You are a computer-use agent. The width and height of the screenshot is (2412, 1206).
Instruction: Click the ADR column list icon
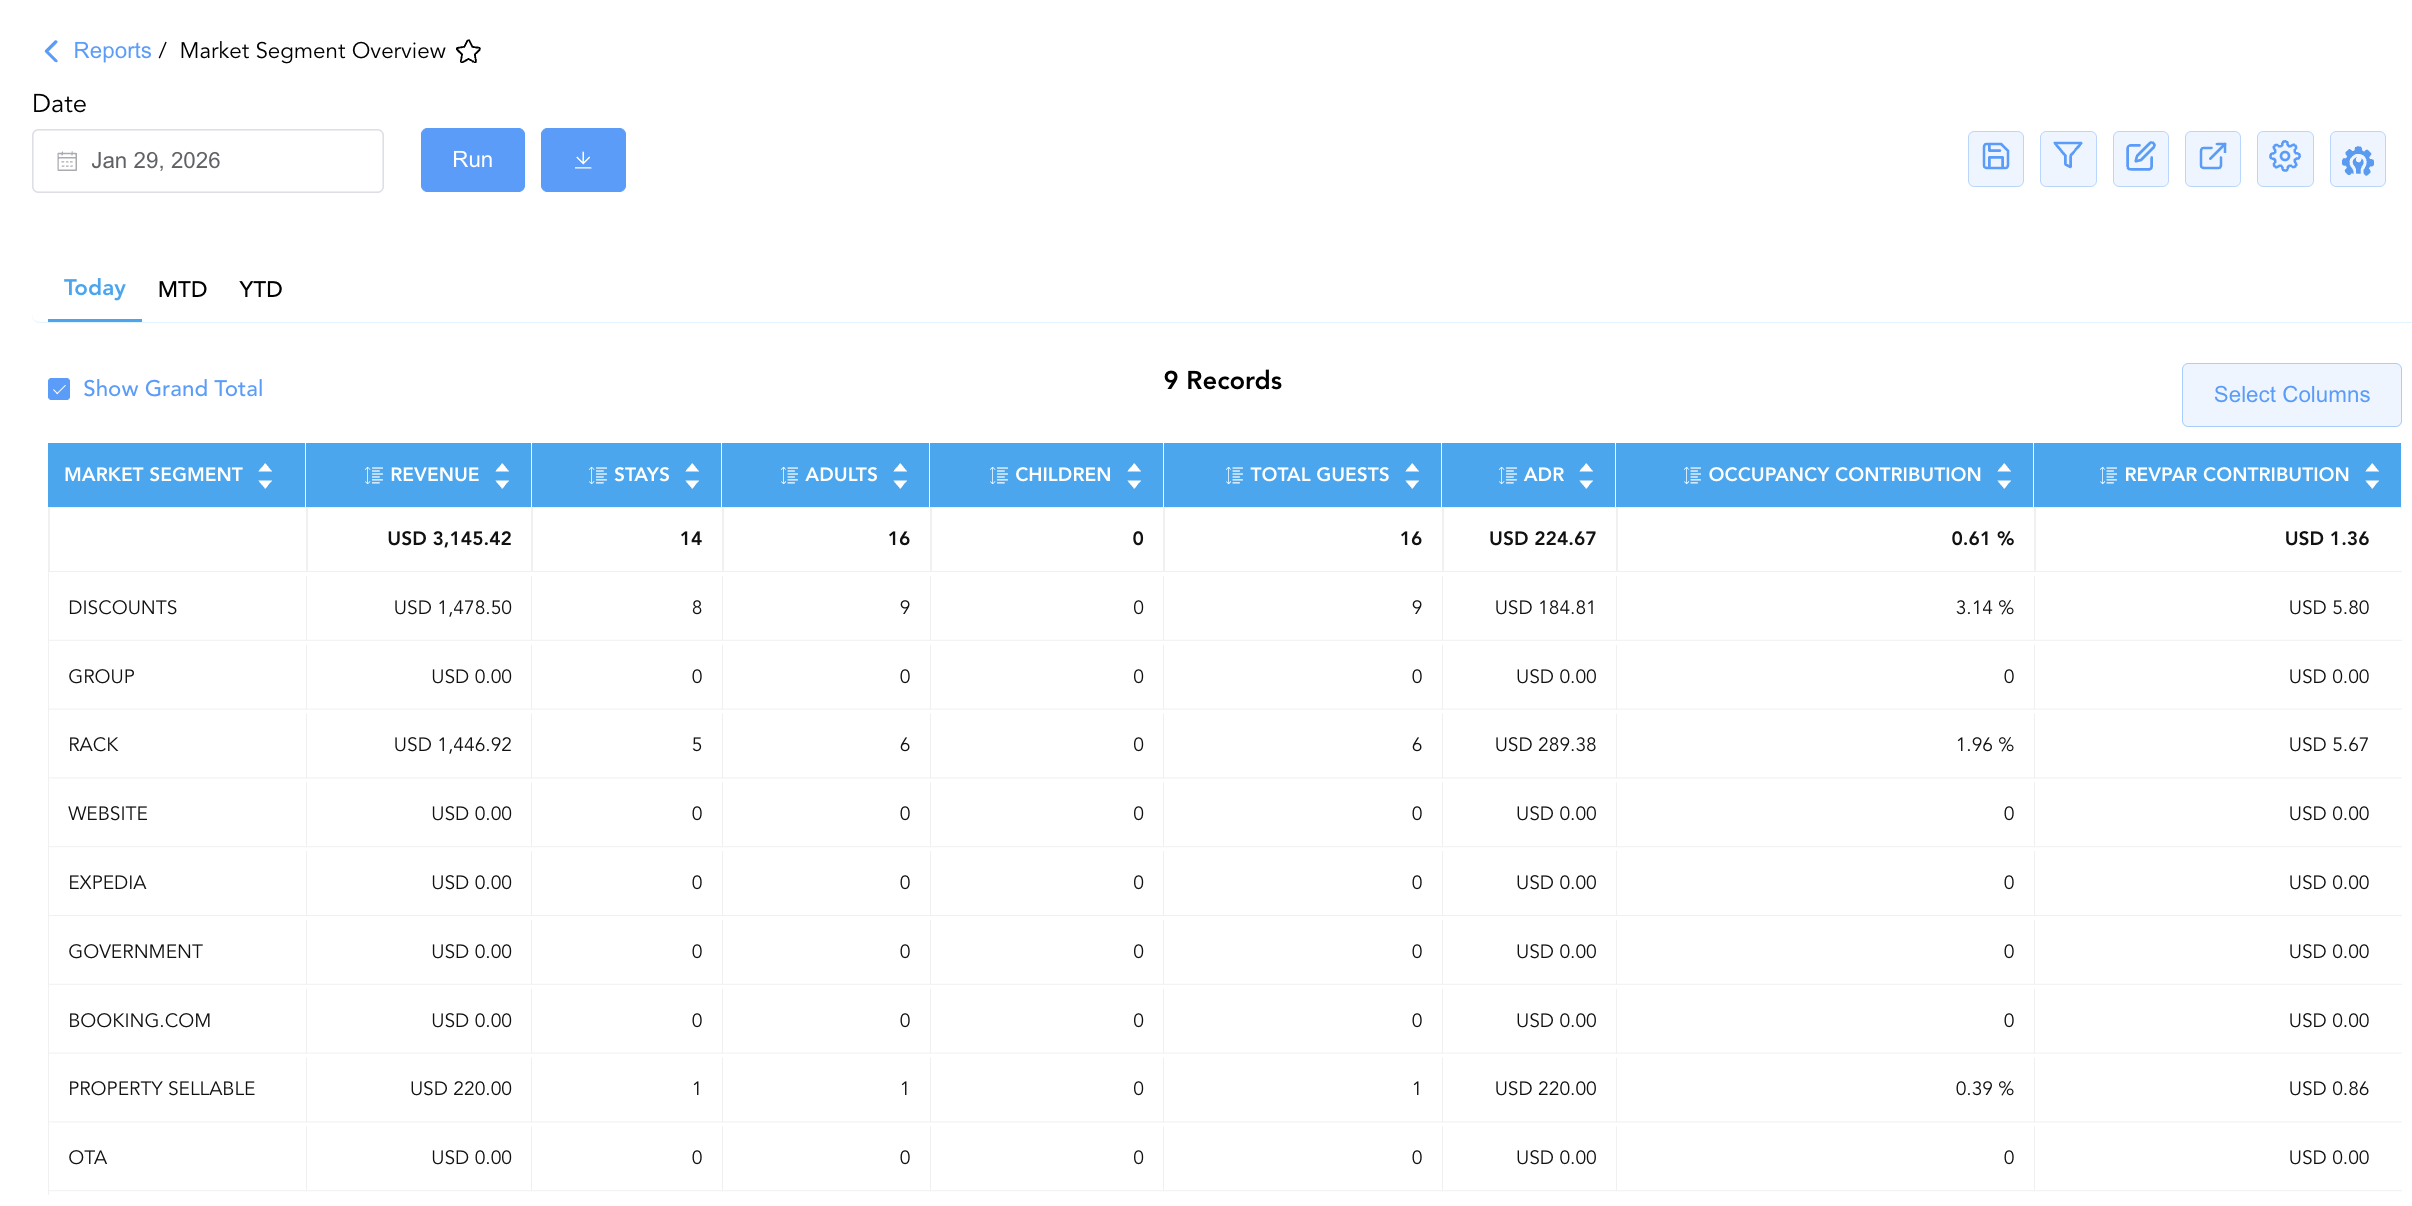[1508, 475]
